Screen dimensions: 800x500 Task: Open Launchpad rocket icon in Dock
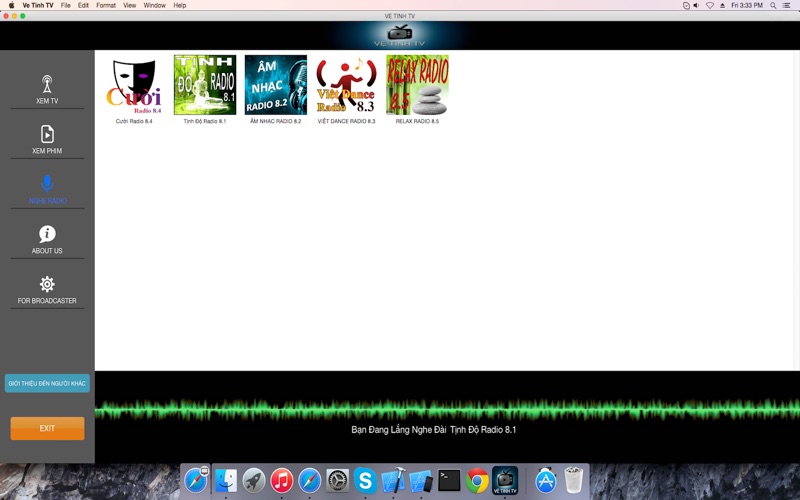254,480
